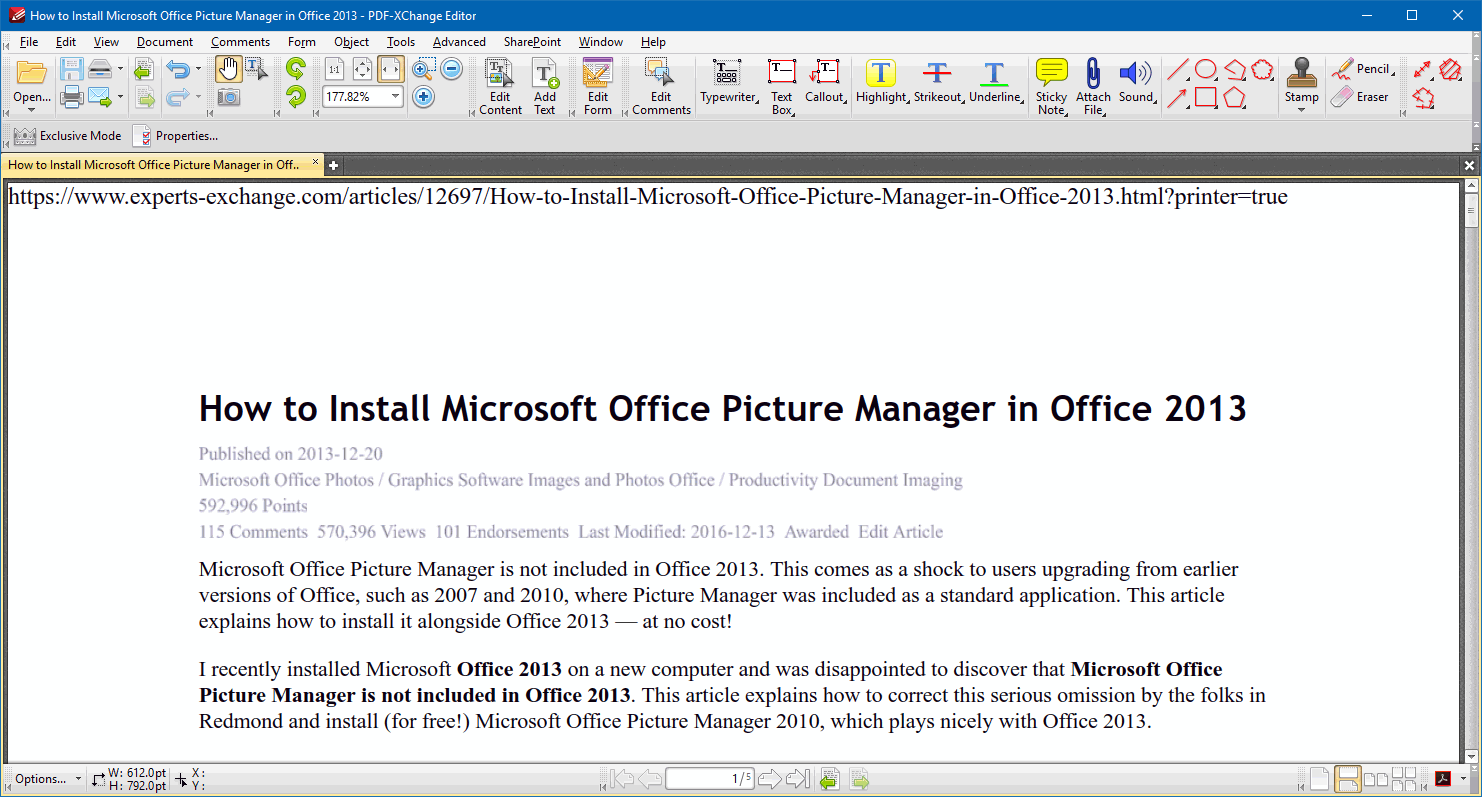Click the rotate counter-clockwise icon
1482x797 pixels.
click(x=295, y=69)
